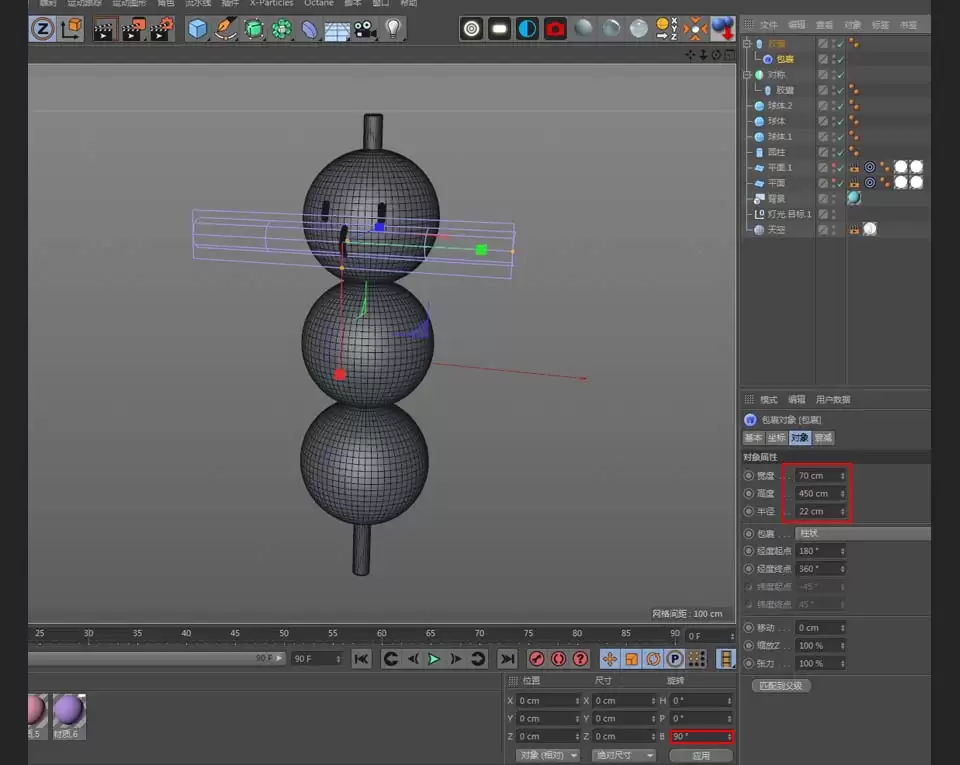Click the 应用 button at bottom
The height and width of the screenshot is (765, 960).
click(x=700, y=755)
